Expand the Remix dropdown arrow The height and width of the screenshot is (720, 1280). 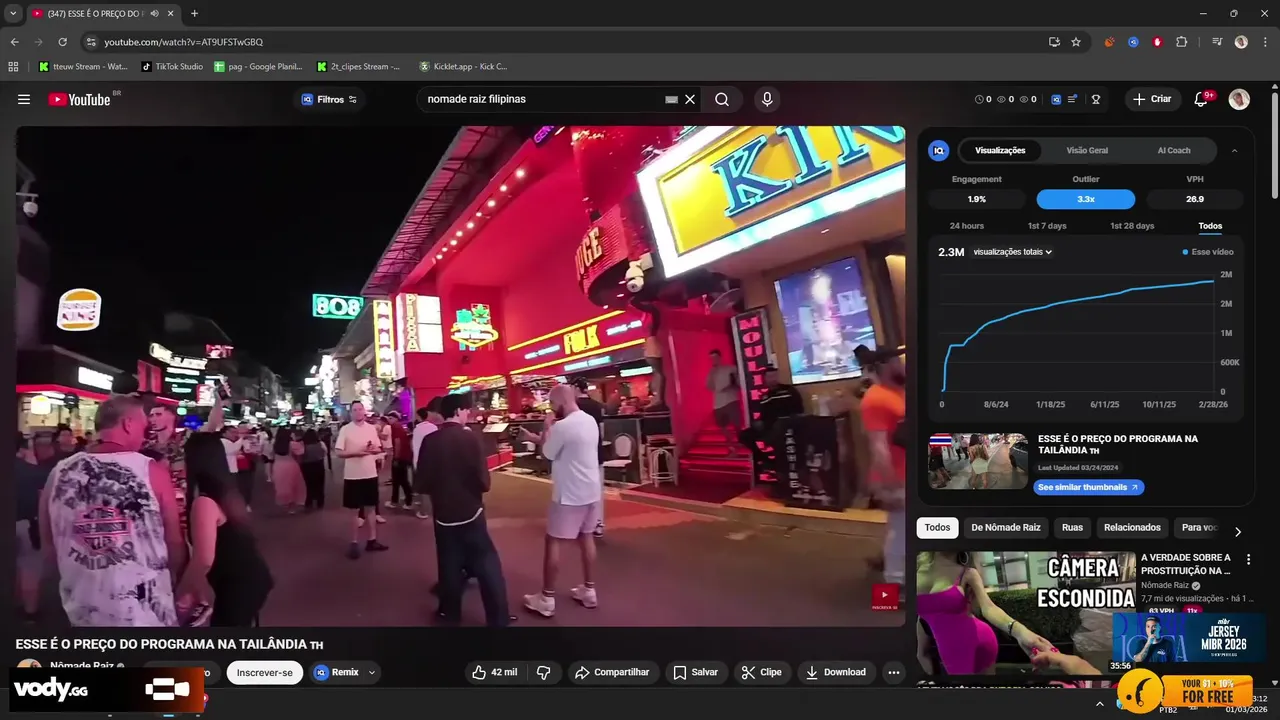(372, 672)
